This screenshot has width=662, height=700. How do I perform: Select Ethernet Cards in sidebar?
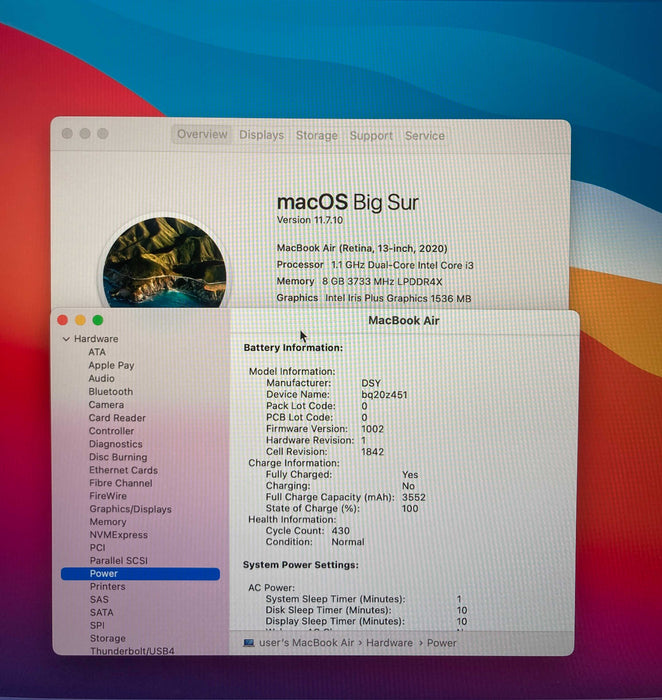(x=123, y=470)
